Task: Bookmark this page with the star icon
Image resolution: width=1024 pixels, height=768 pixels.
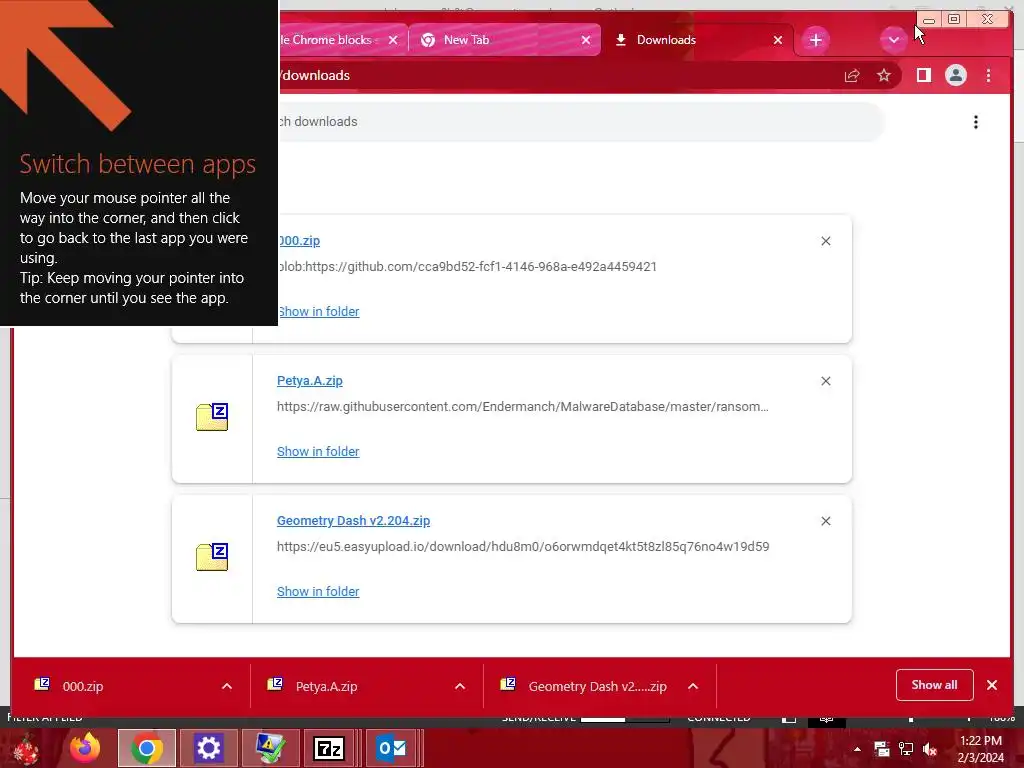Action: 884,76
